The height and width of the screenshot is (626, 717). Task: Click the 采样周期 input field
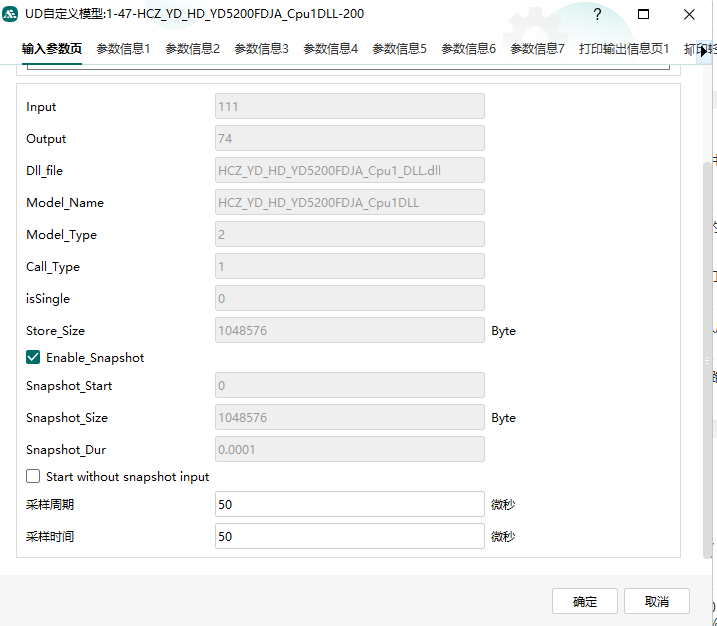click(x=350, y=505)
